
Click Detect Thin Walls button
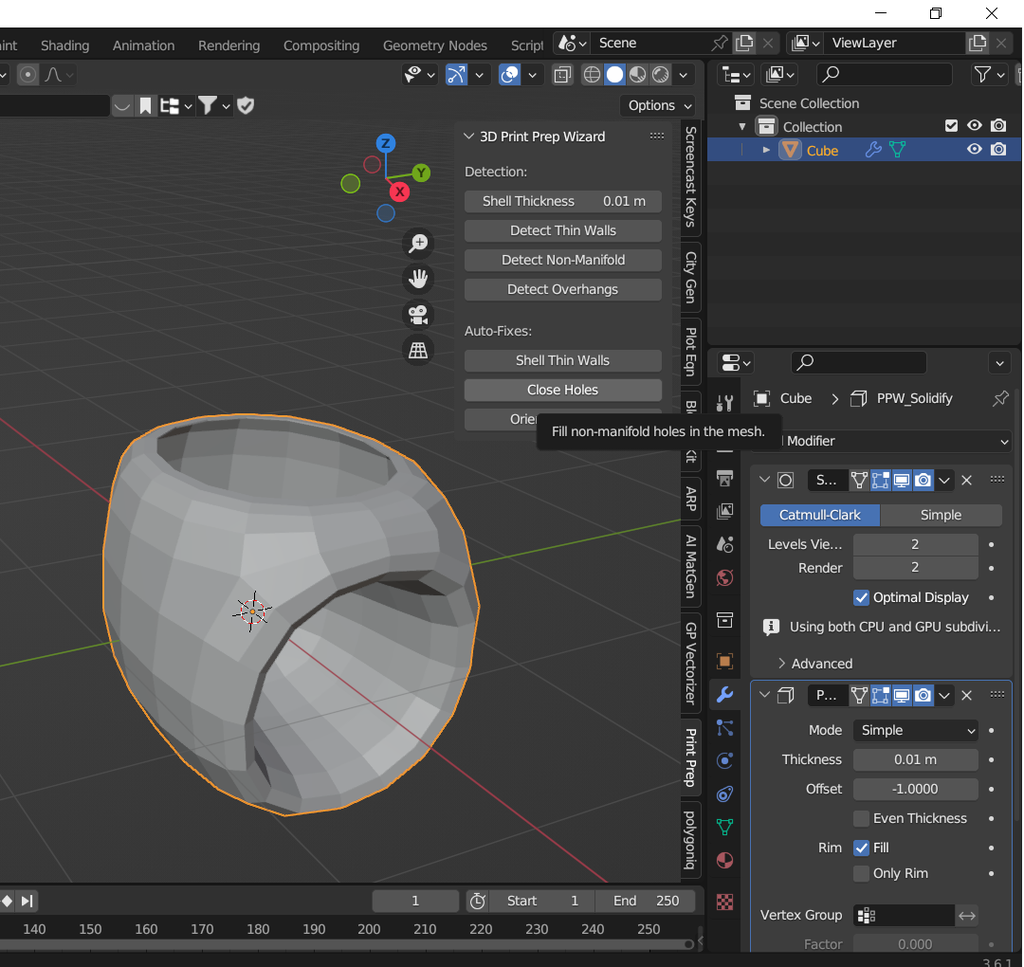[563, 230]
